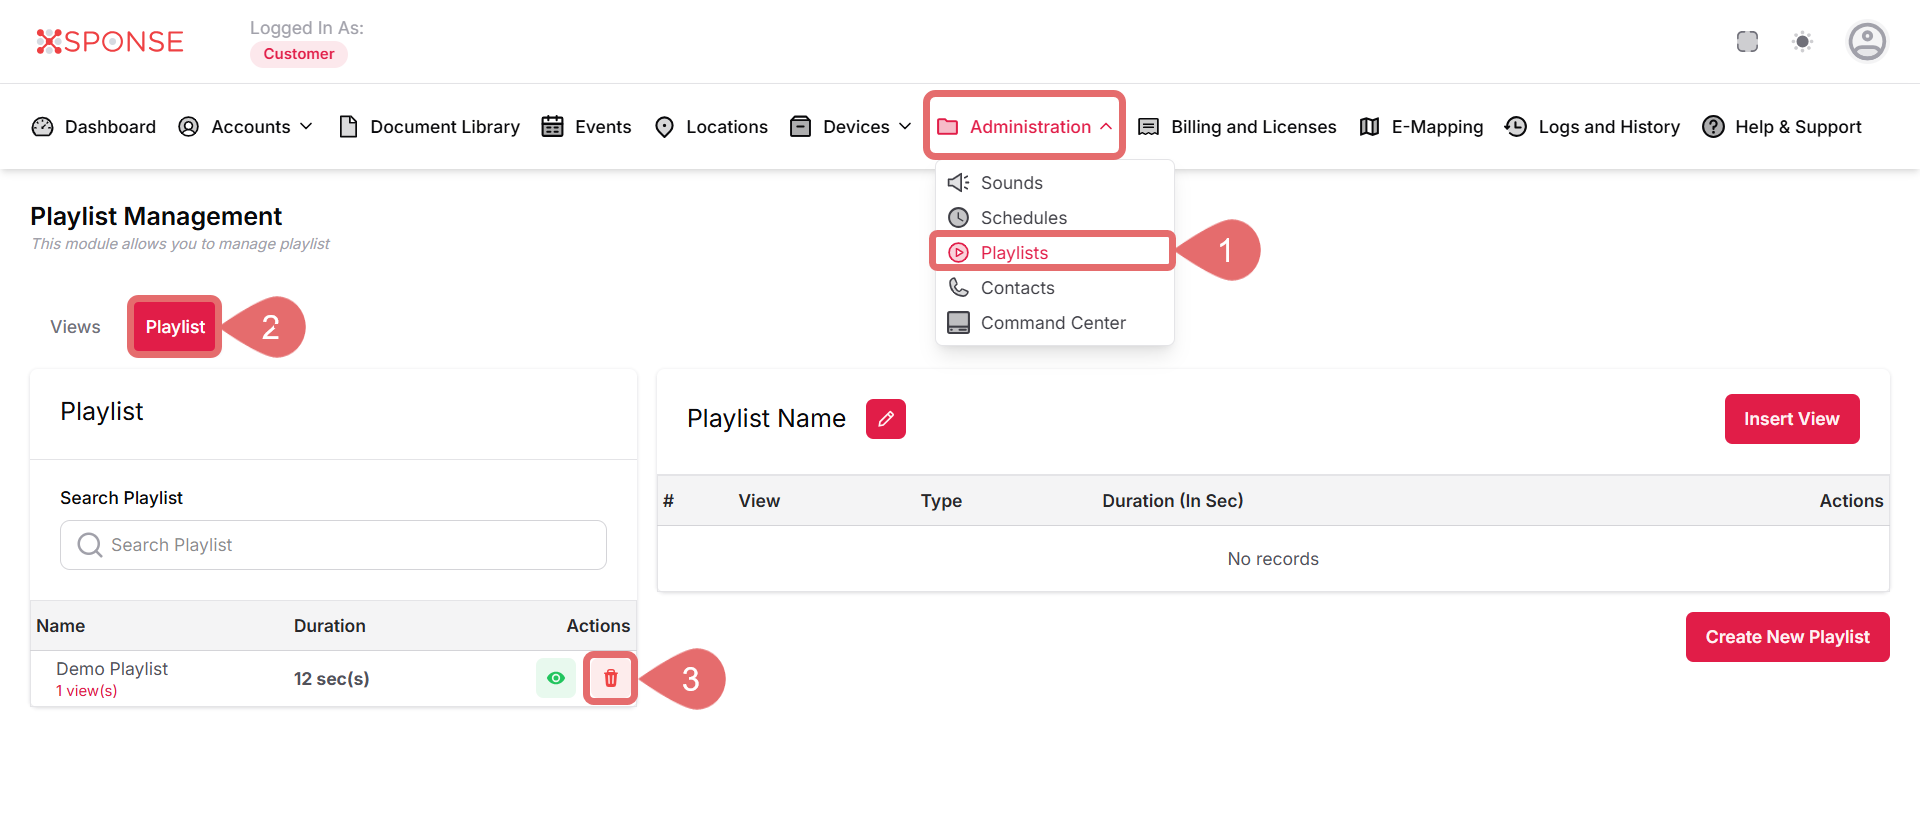
Task: Click Create New Playlist button
Action: (1787, 637)
